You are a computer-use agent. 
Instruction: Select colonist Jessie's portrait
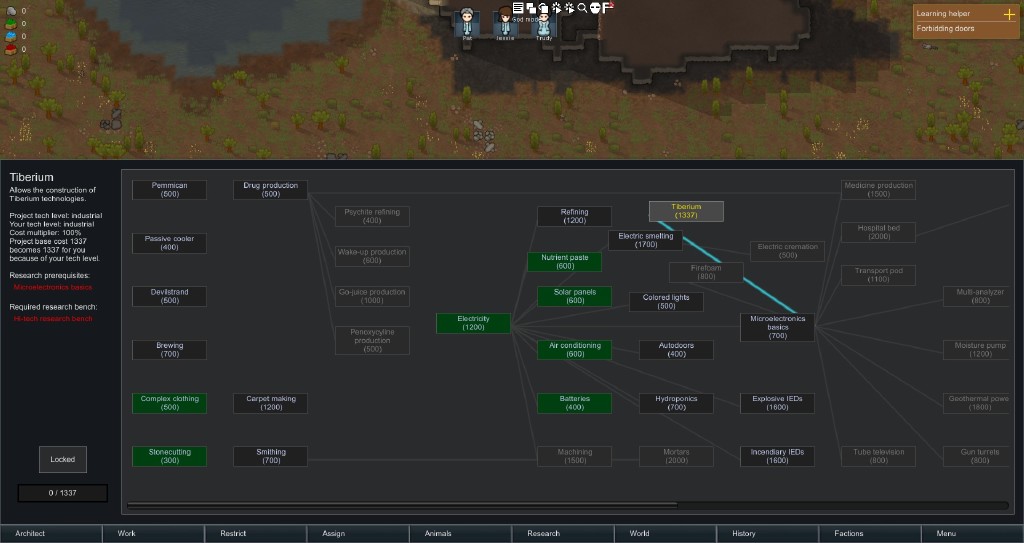505,24
